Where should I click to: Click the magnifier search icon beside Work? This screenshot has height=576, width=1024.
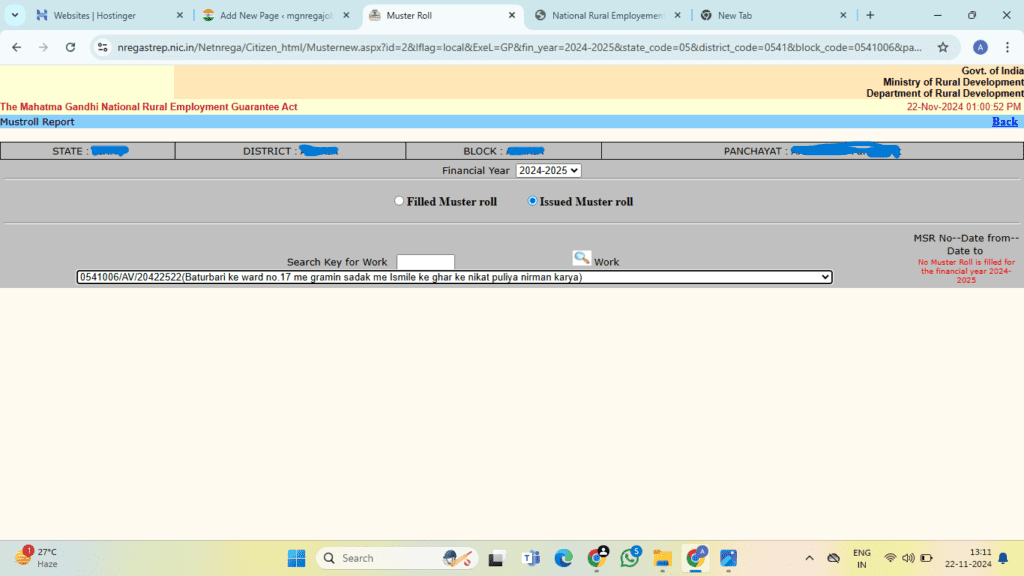pos(581,258)
